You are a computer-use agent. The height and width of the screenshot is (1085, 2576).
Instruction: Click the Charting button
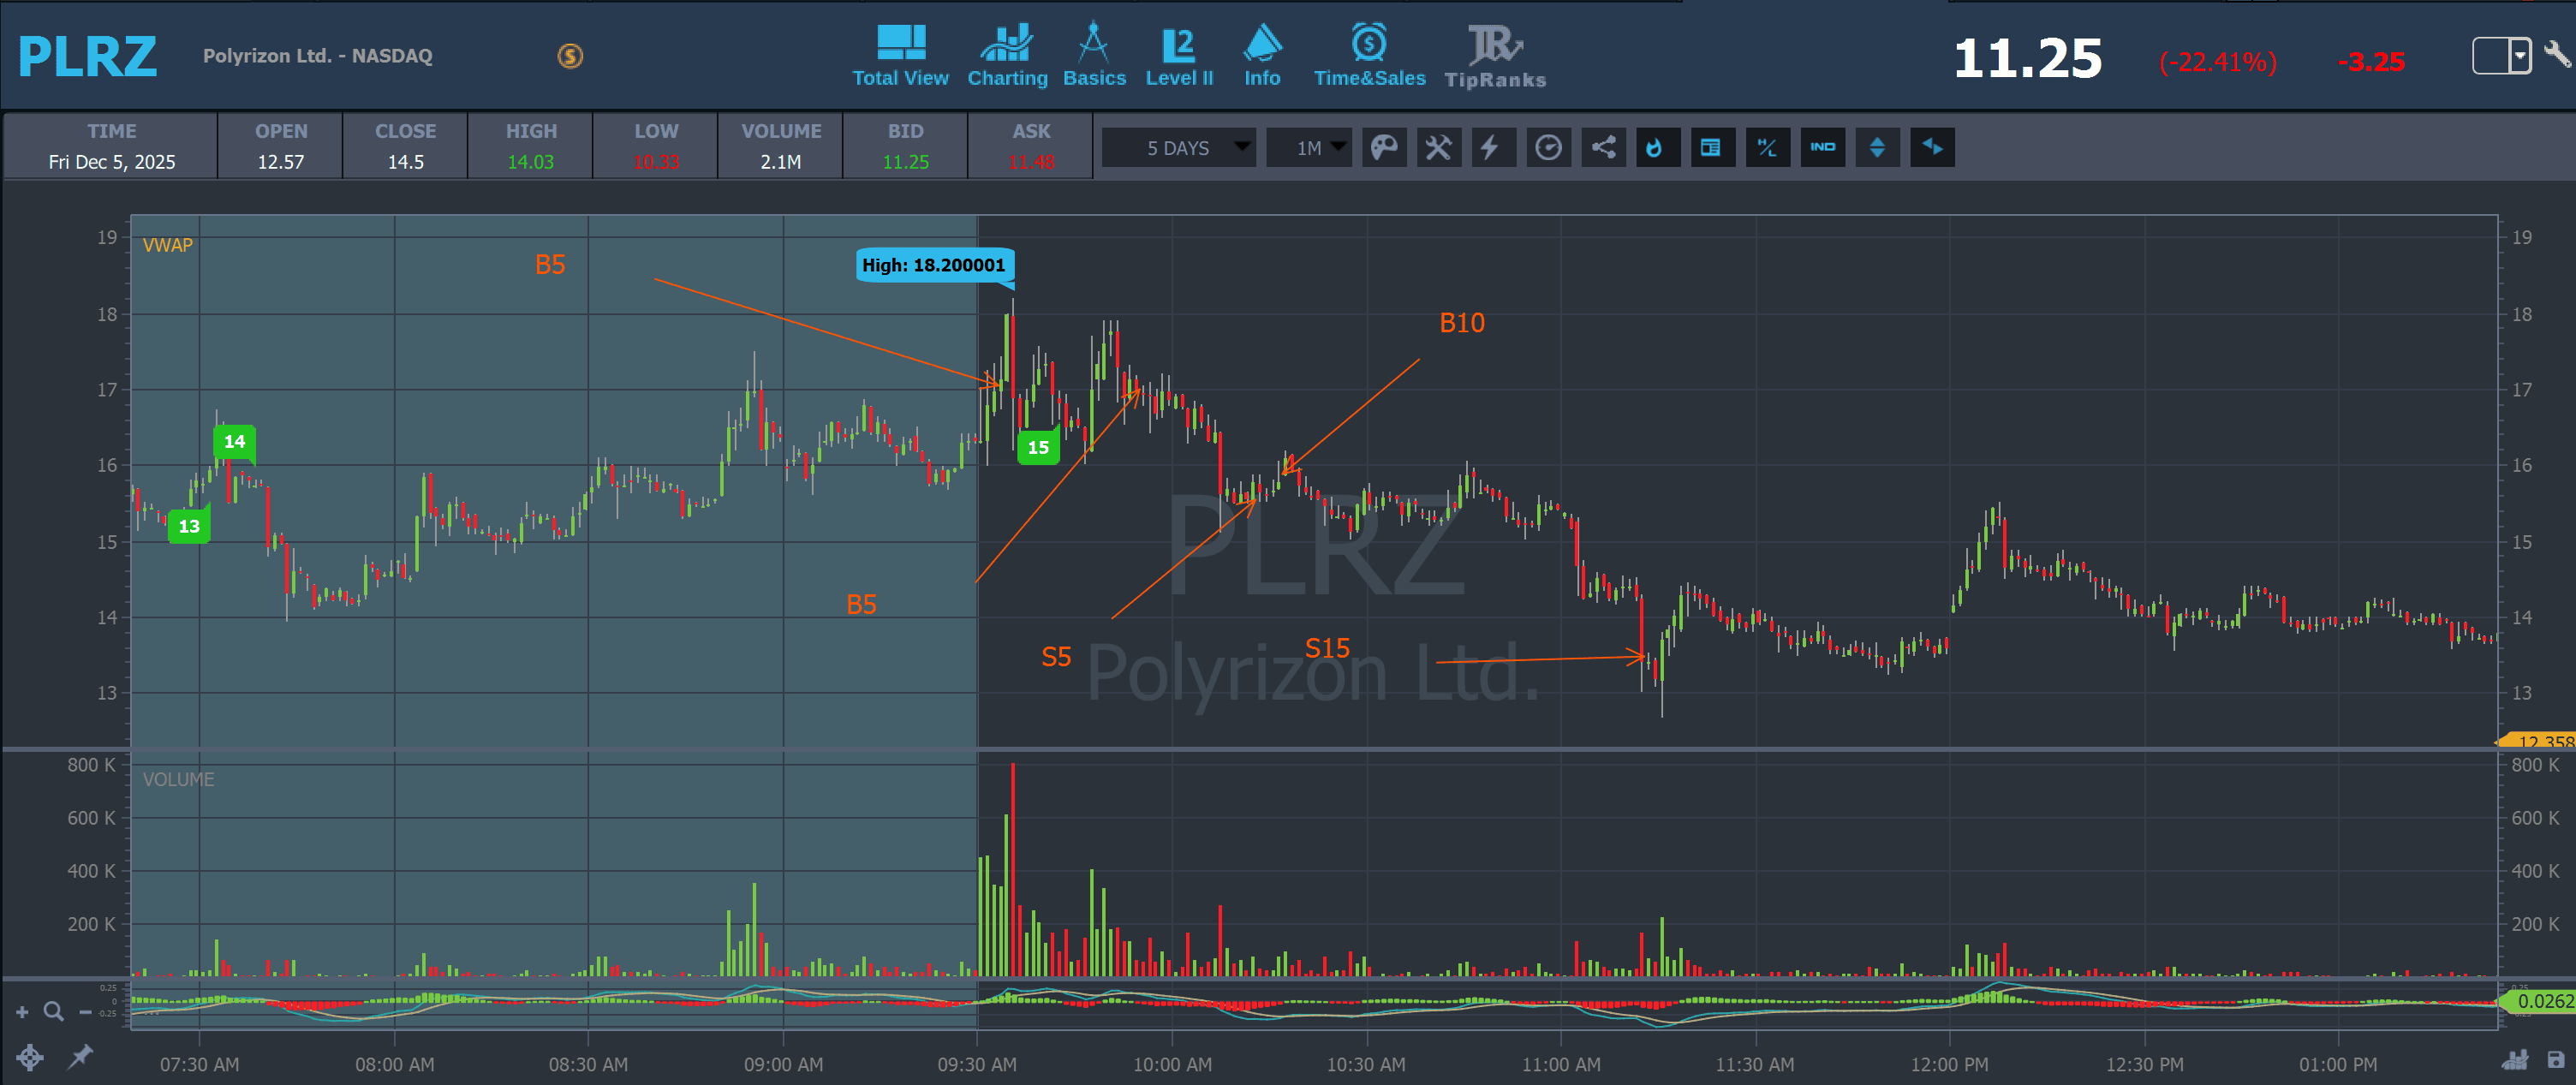tap(1007, 56)
